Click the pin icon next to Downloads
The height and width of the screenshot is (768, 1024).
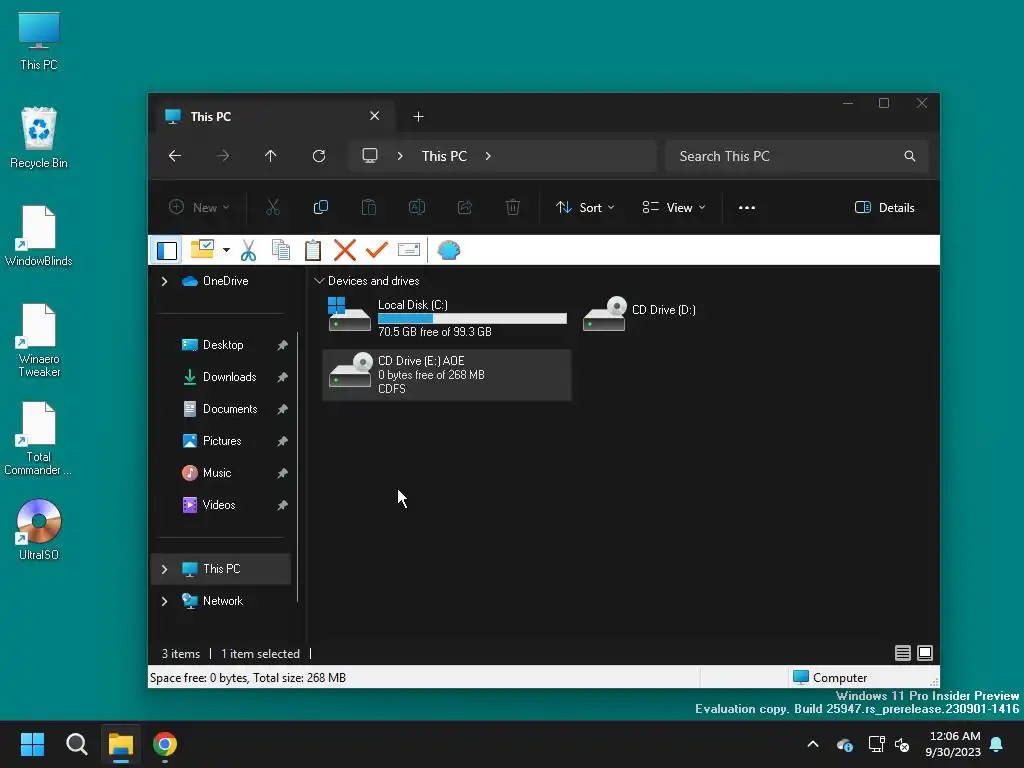coord(282,377)
